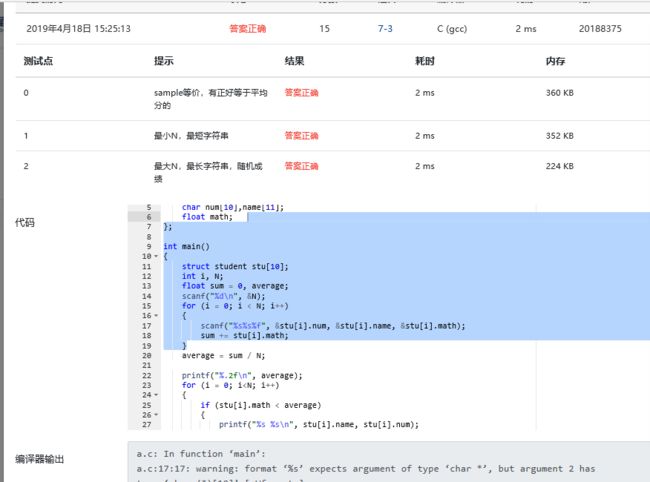Click the 224 KB memory value
Image resolution: width=650 pixels, height=482 pixels.
(560, 166)
